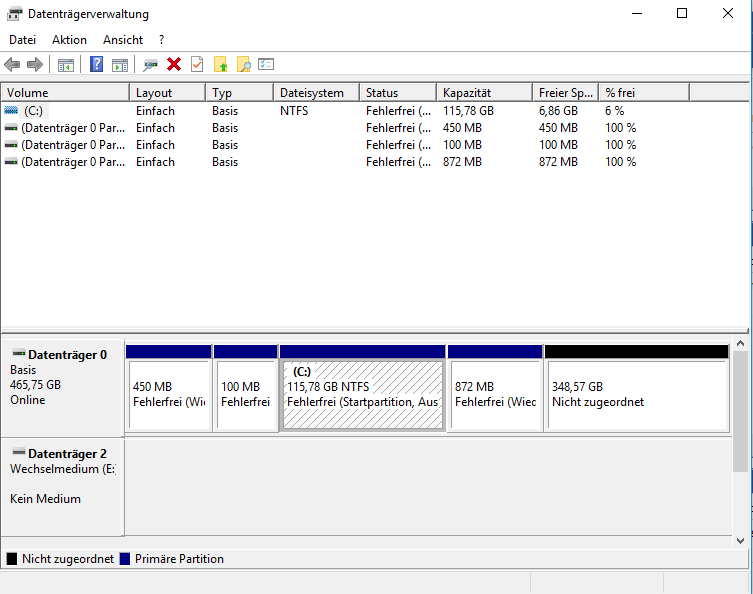Click the connect drive toolbar icon
753x594 pixels.
(151, 65)
